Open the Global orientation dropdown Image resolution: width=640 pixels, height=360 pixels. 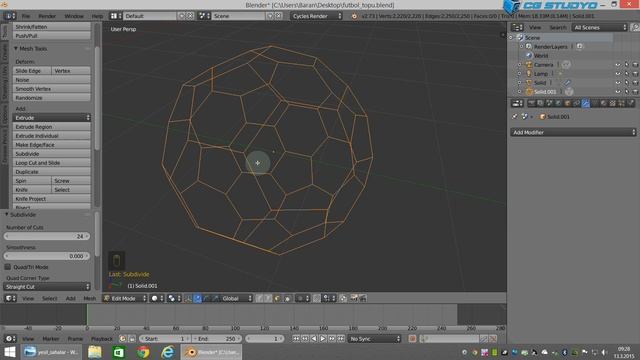click(x=237, y=298)
